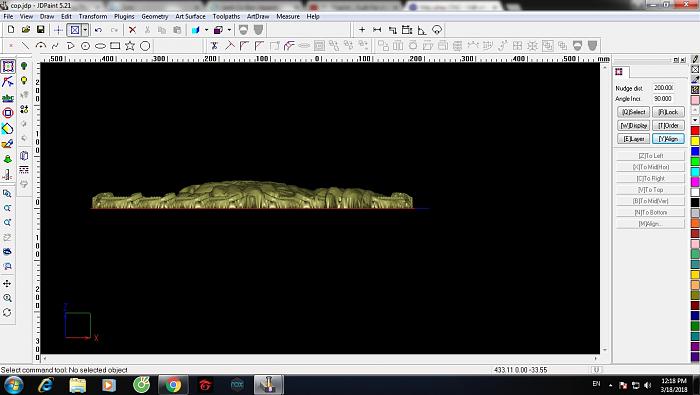Open Internet Explorer from the taskbar

pyautogui.click(x=46, y=385)
